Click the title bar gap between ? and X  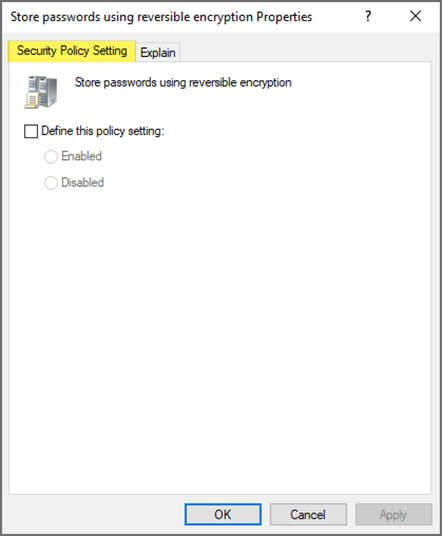coord(390,16)
